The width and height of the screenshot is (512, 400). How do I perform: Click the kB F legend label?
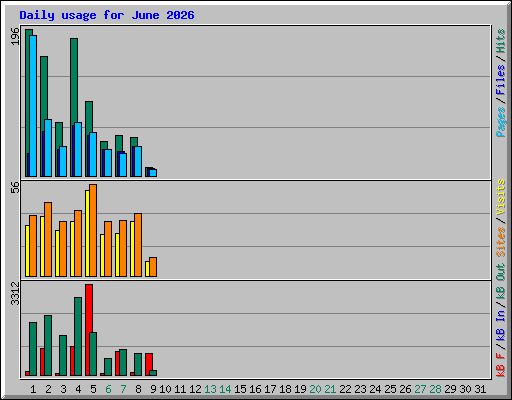click(500, 364)
